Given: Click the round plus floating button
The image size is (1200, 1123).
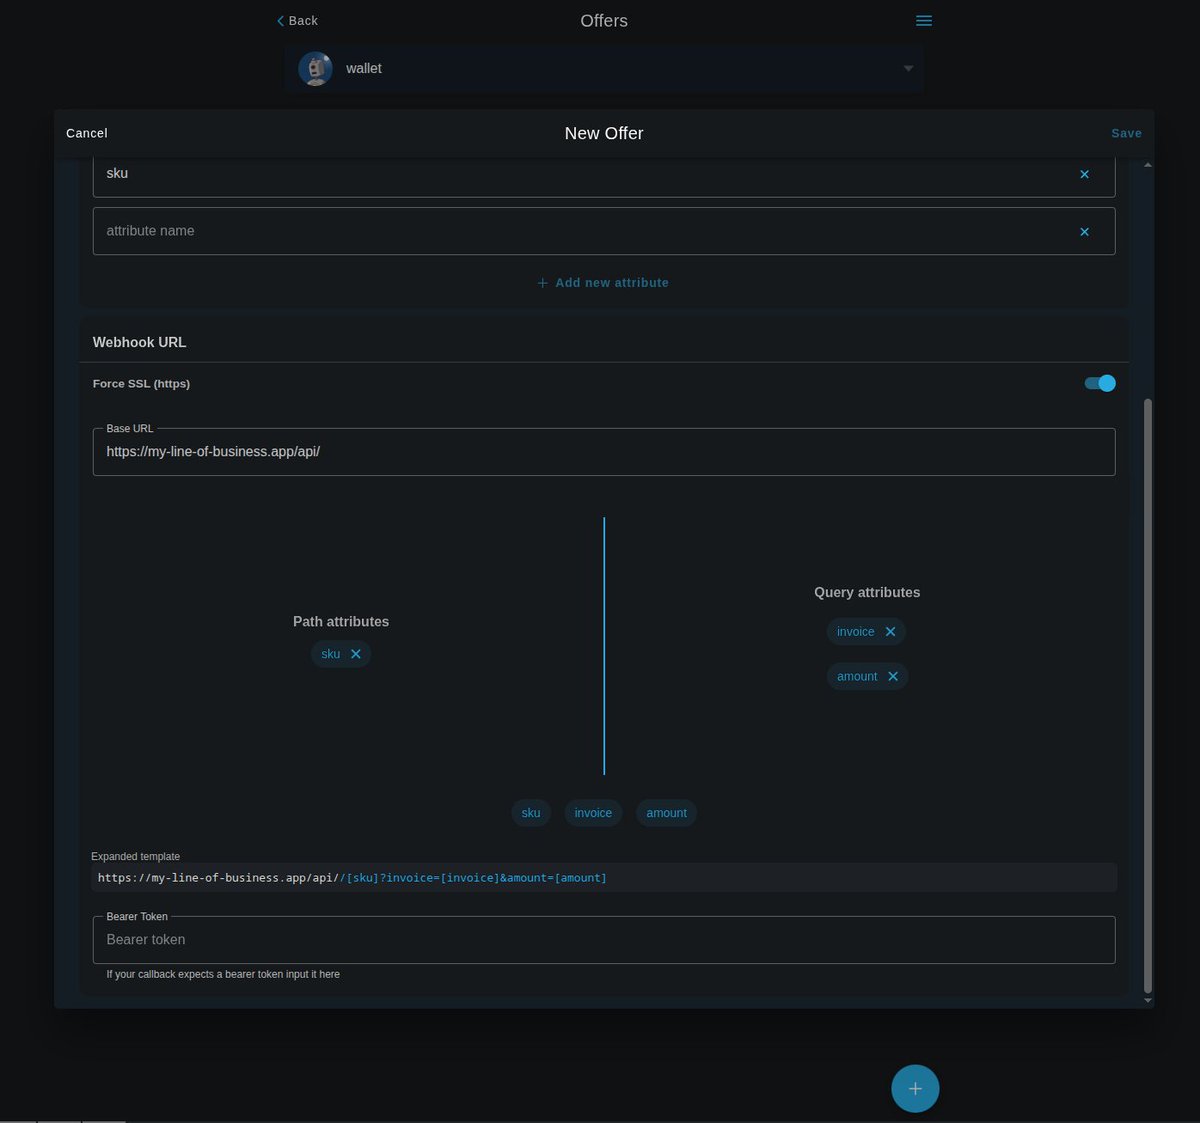Looking at the screenshot, I should click(x=915, y=1088).
